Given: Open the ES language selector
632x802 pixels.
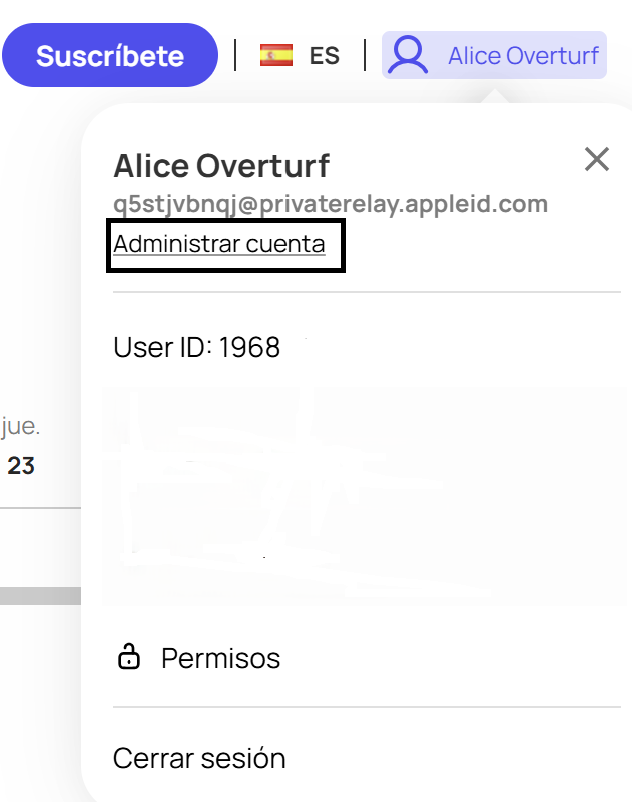Looking at the screenshot, I should [300, 55].
